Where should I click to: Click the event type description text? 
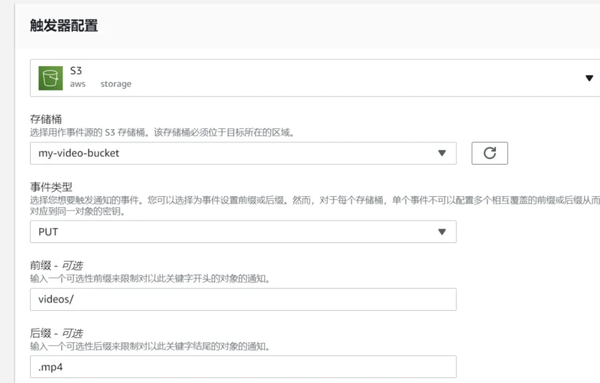click(x=315, y=205)
